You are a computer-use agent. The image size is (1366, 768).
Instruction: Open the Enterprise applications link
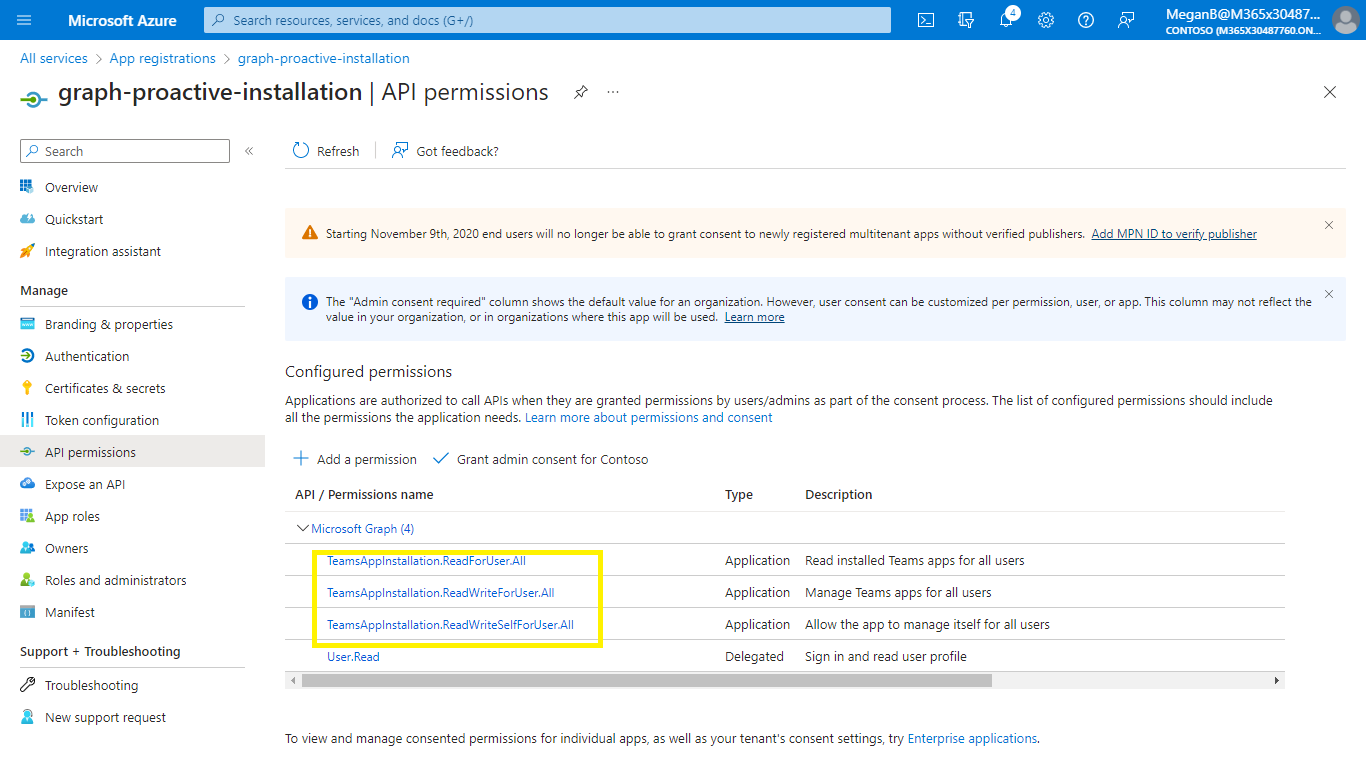(x=972, y=738)
